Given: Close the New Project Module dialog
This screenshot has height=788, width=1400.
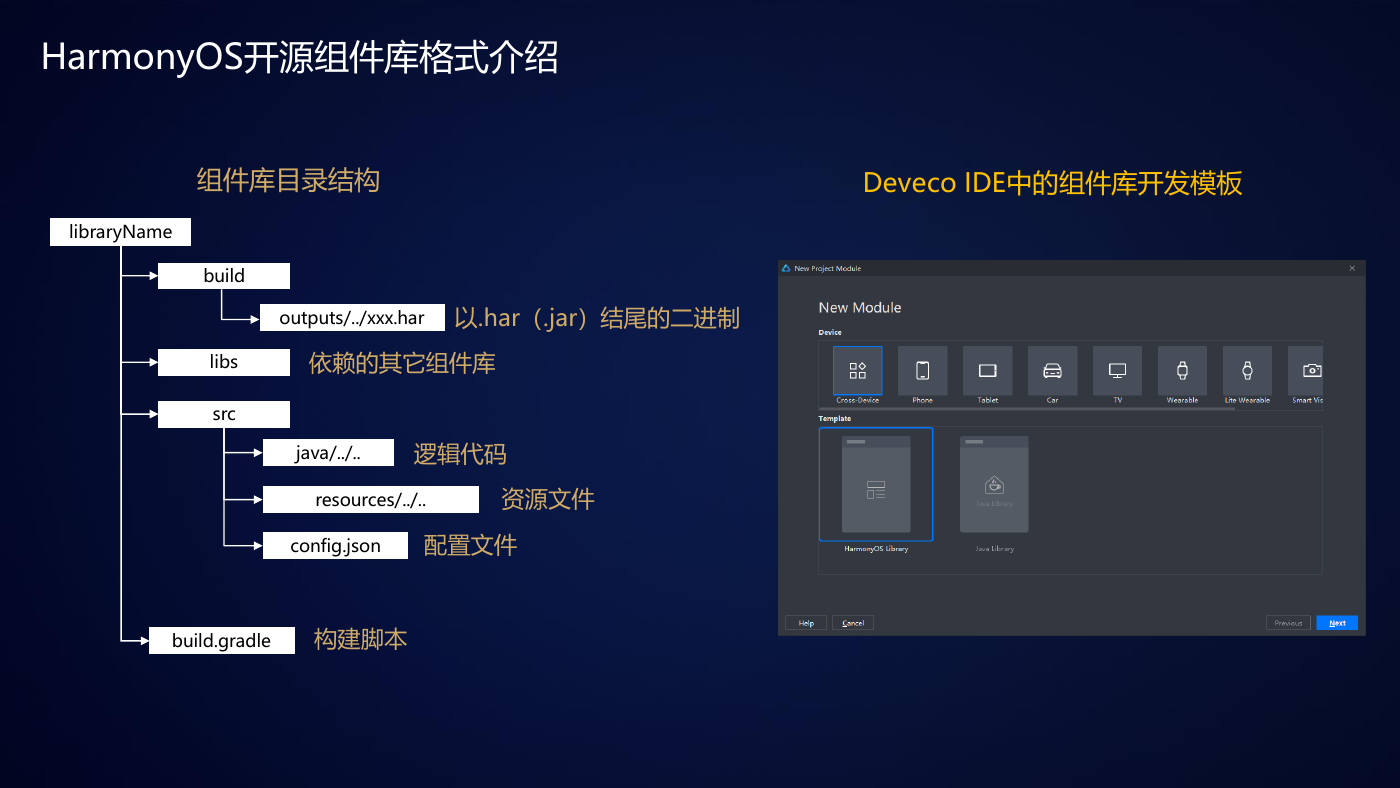Looking at the screenshot, I should (1352, 268).
